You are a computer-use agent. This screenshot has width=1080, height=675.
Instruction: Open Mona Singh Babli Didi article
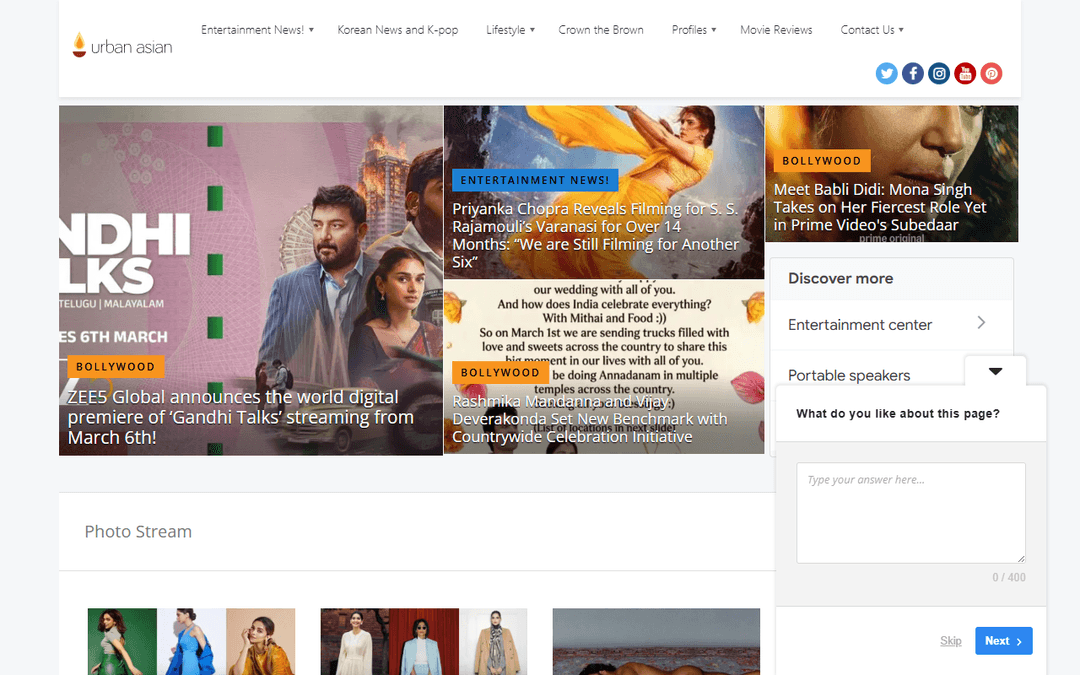pos(880,207)
